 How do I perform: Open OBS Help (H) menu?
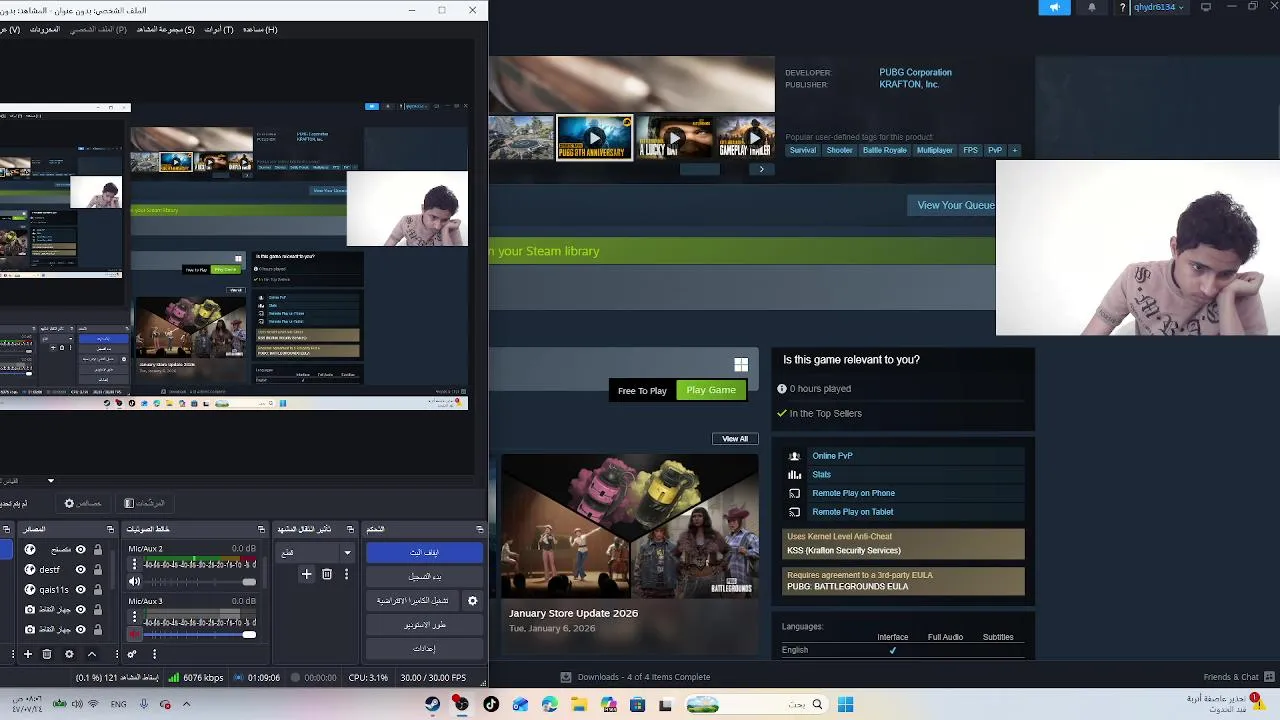[x=259, y=29]
